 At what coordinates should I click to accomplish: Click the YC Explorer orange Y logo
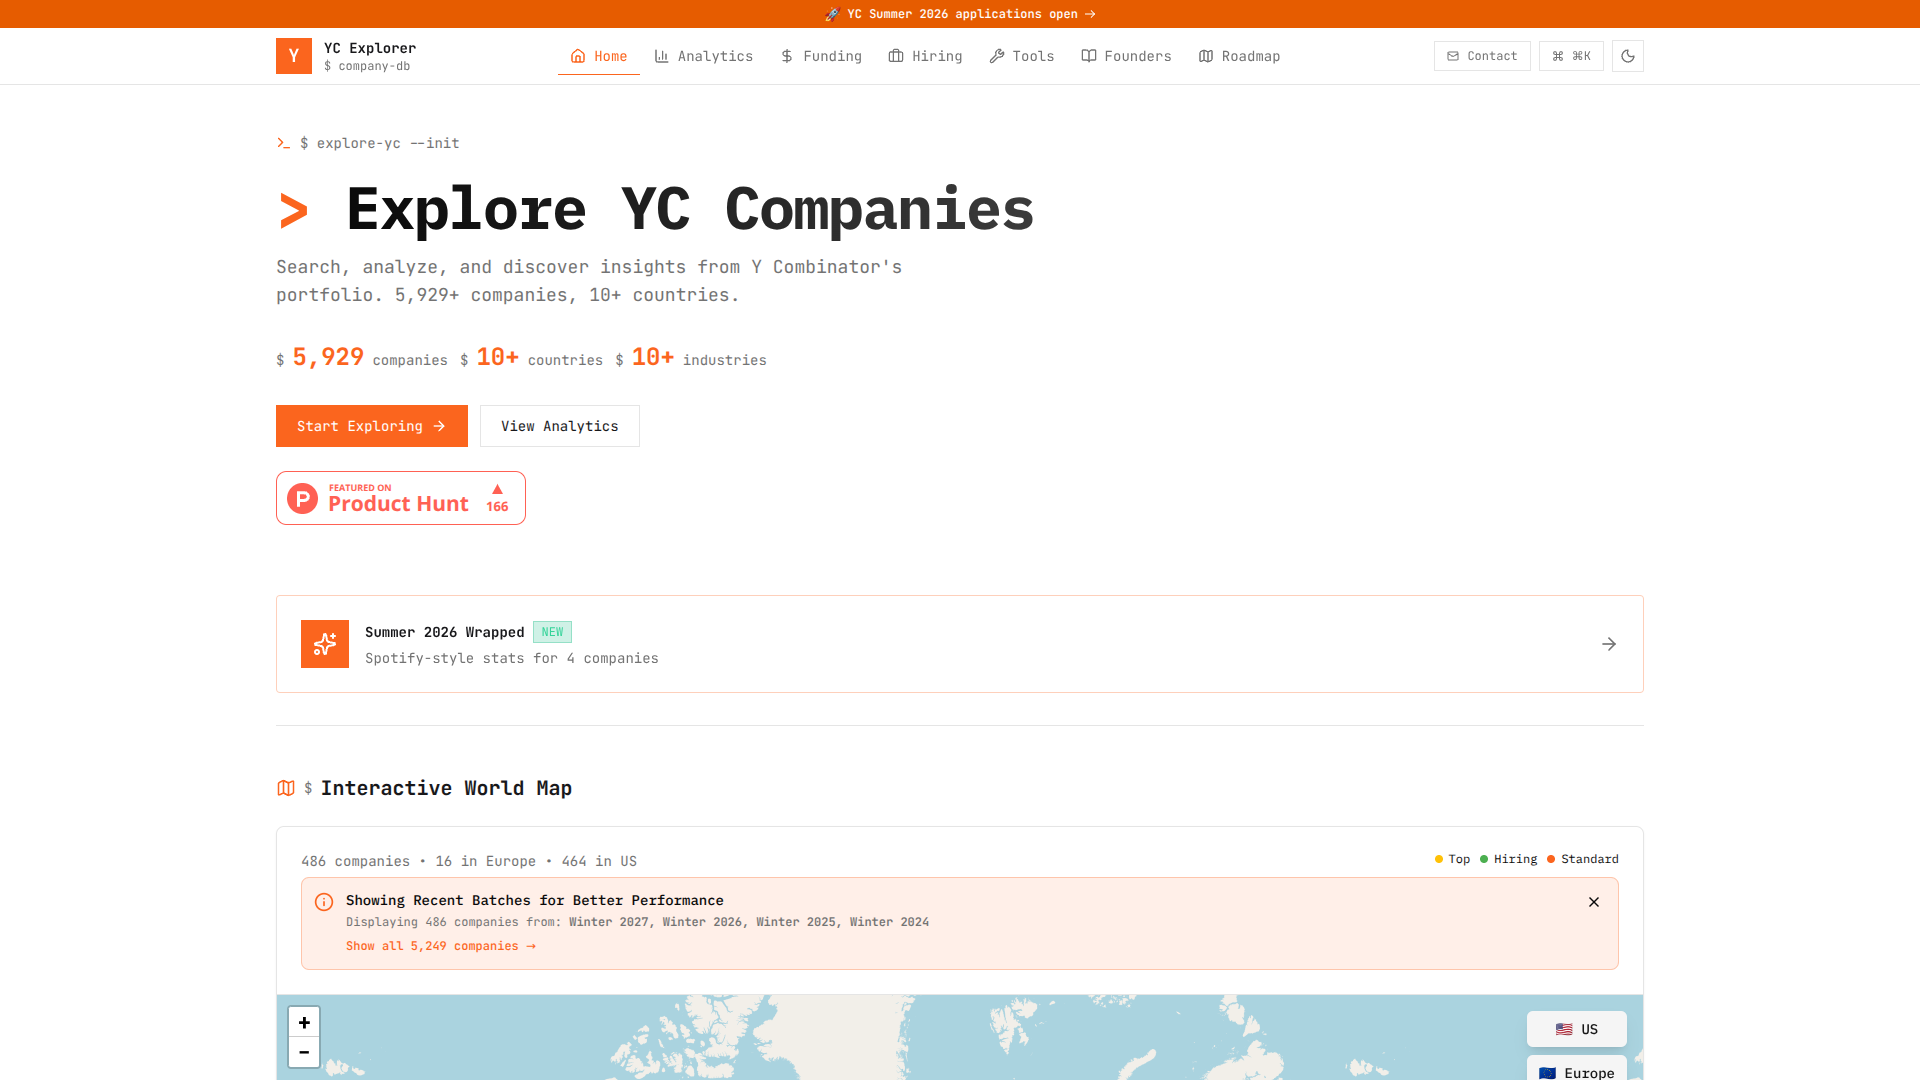294,56
